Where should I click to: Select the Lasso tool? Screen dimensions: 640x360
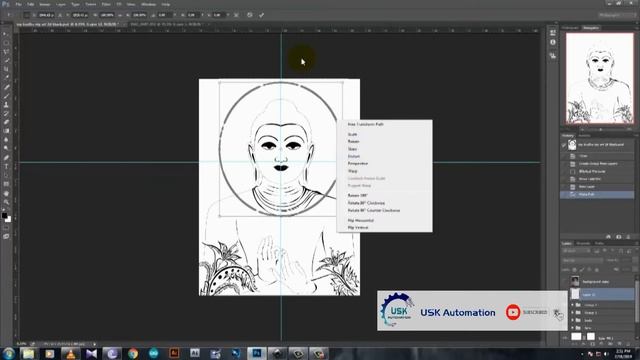(x=6, y=52)
